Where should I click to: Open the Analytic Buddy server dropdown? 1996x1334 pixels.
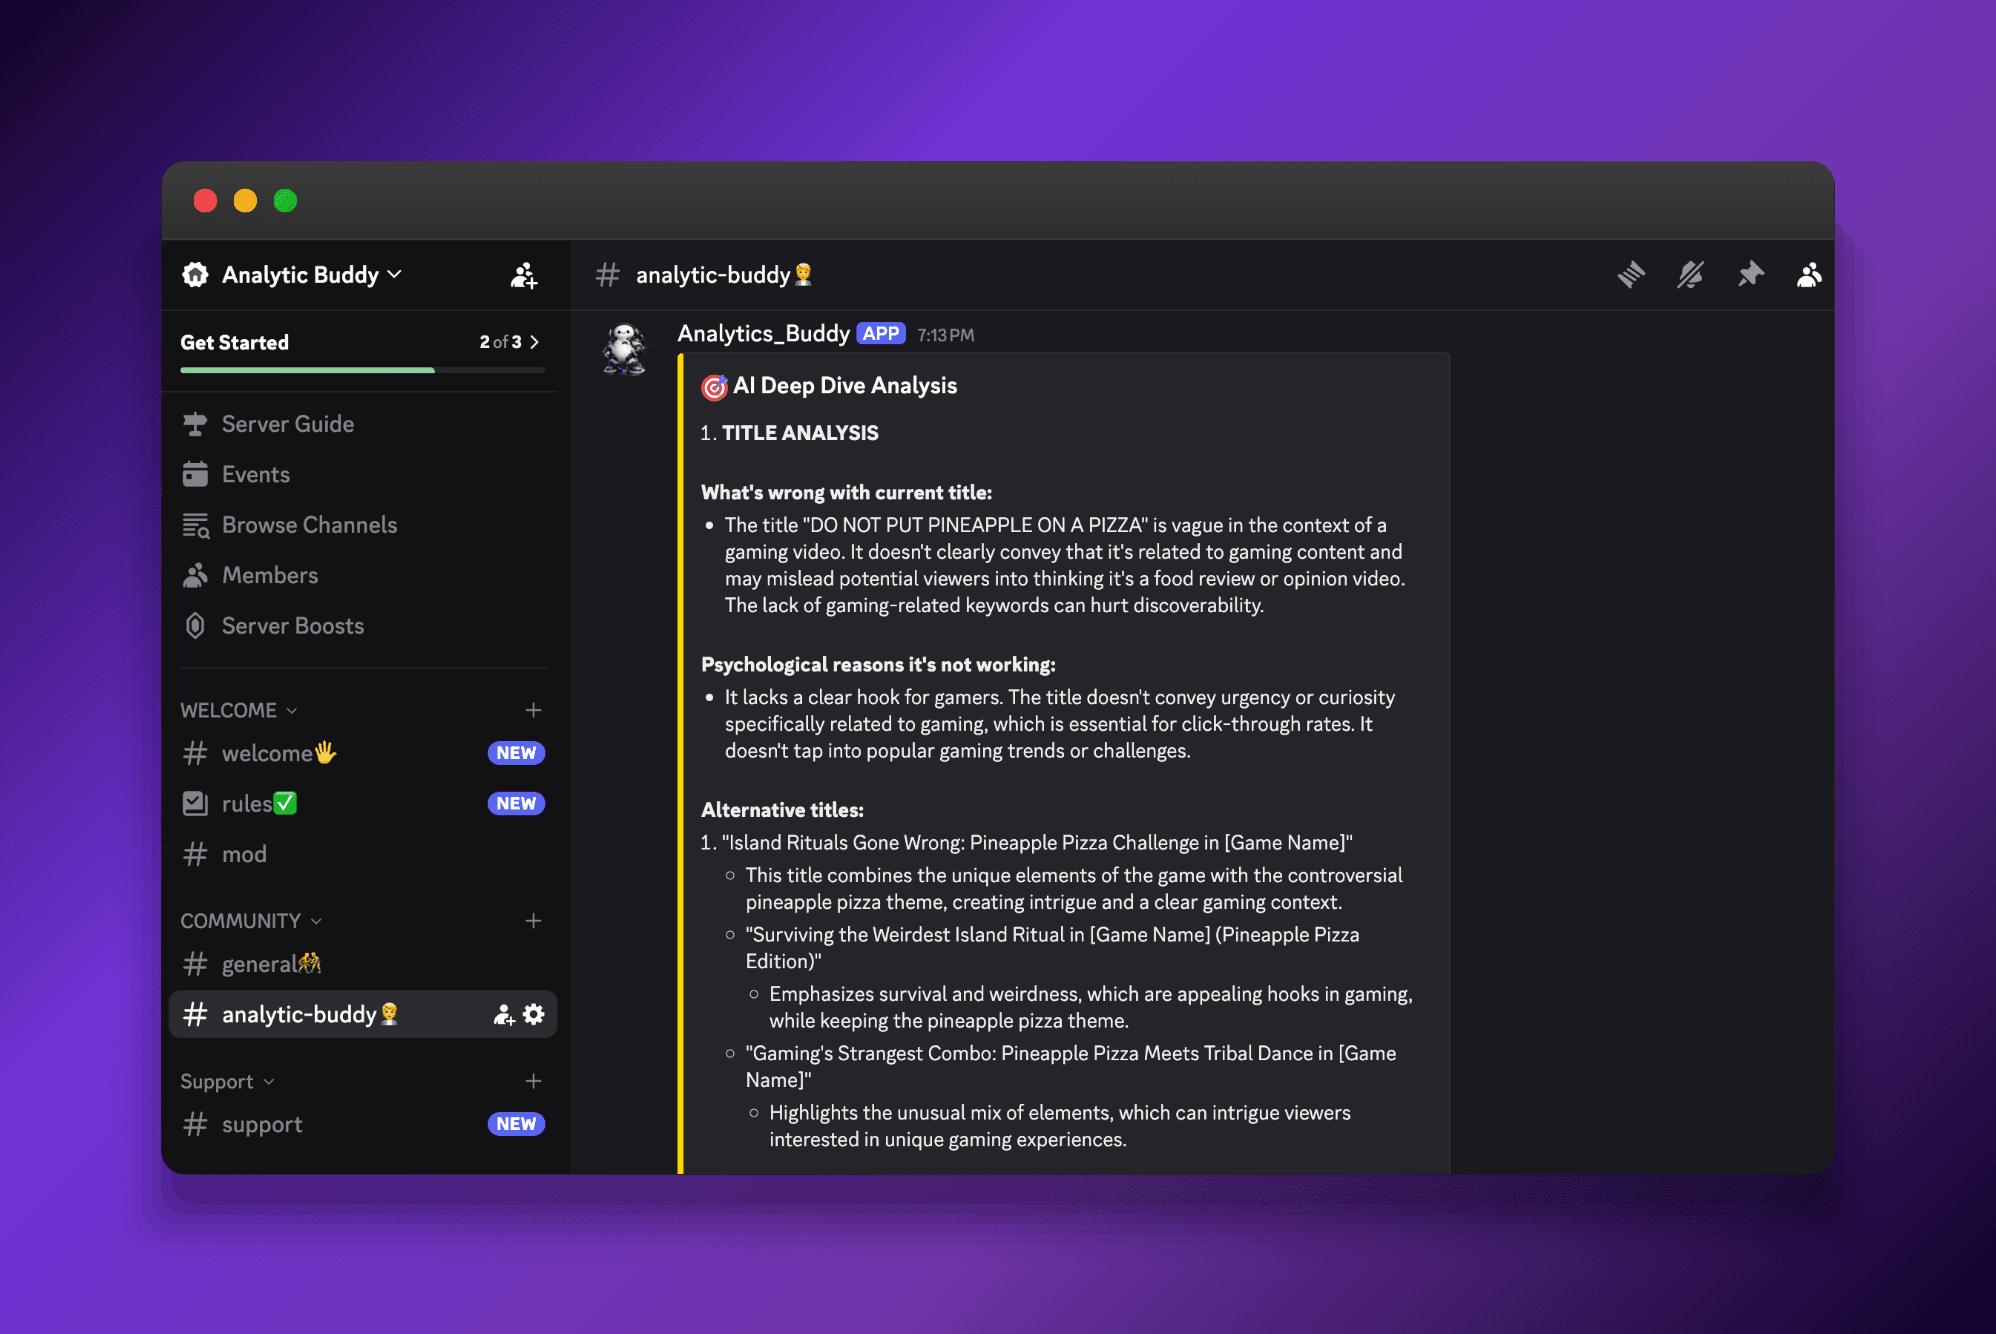300,275
